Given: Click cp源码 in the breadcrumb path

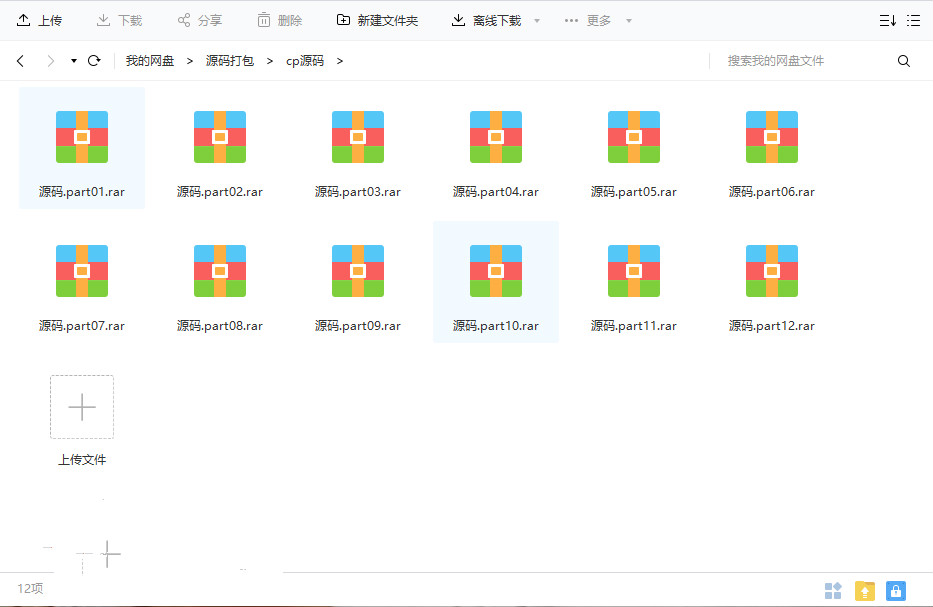Looking at the screenshot, I should [305, 61].
